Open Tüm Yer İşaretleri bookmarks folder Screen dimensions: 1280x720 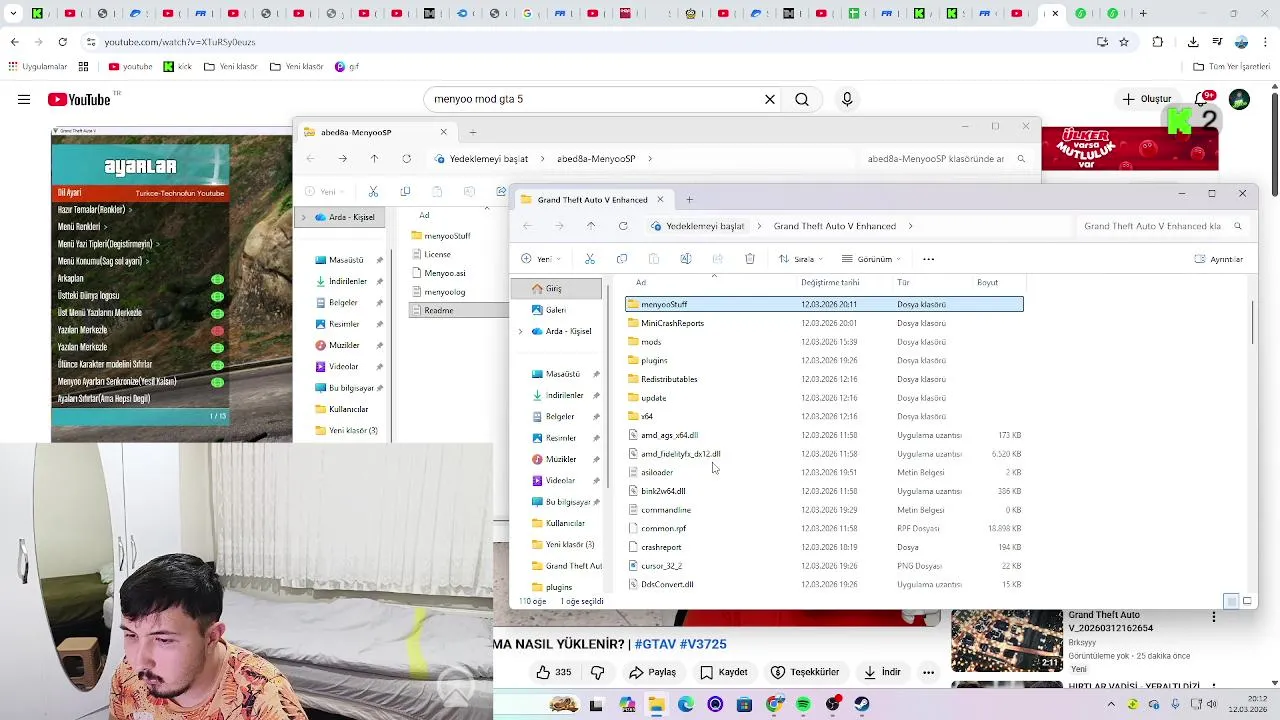pyautogui.click(x=1231, y=67)
